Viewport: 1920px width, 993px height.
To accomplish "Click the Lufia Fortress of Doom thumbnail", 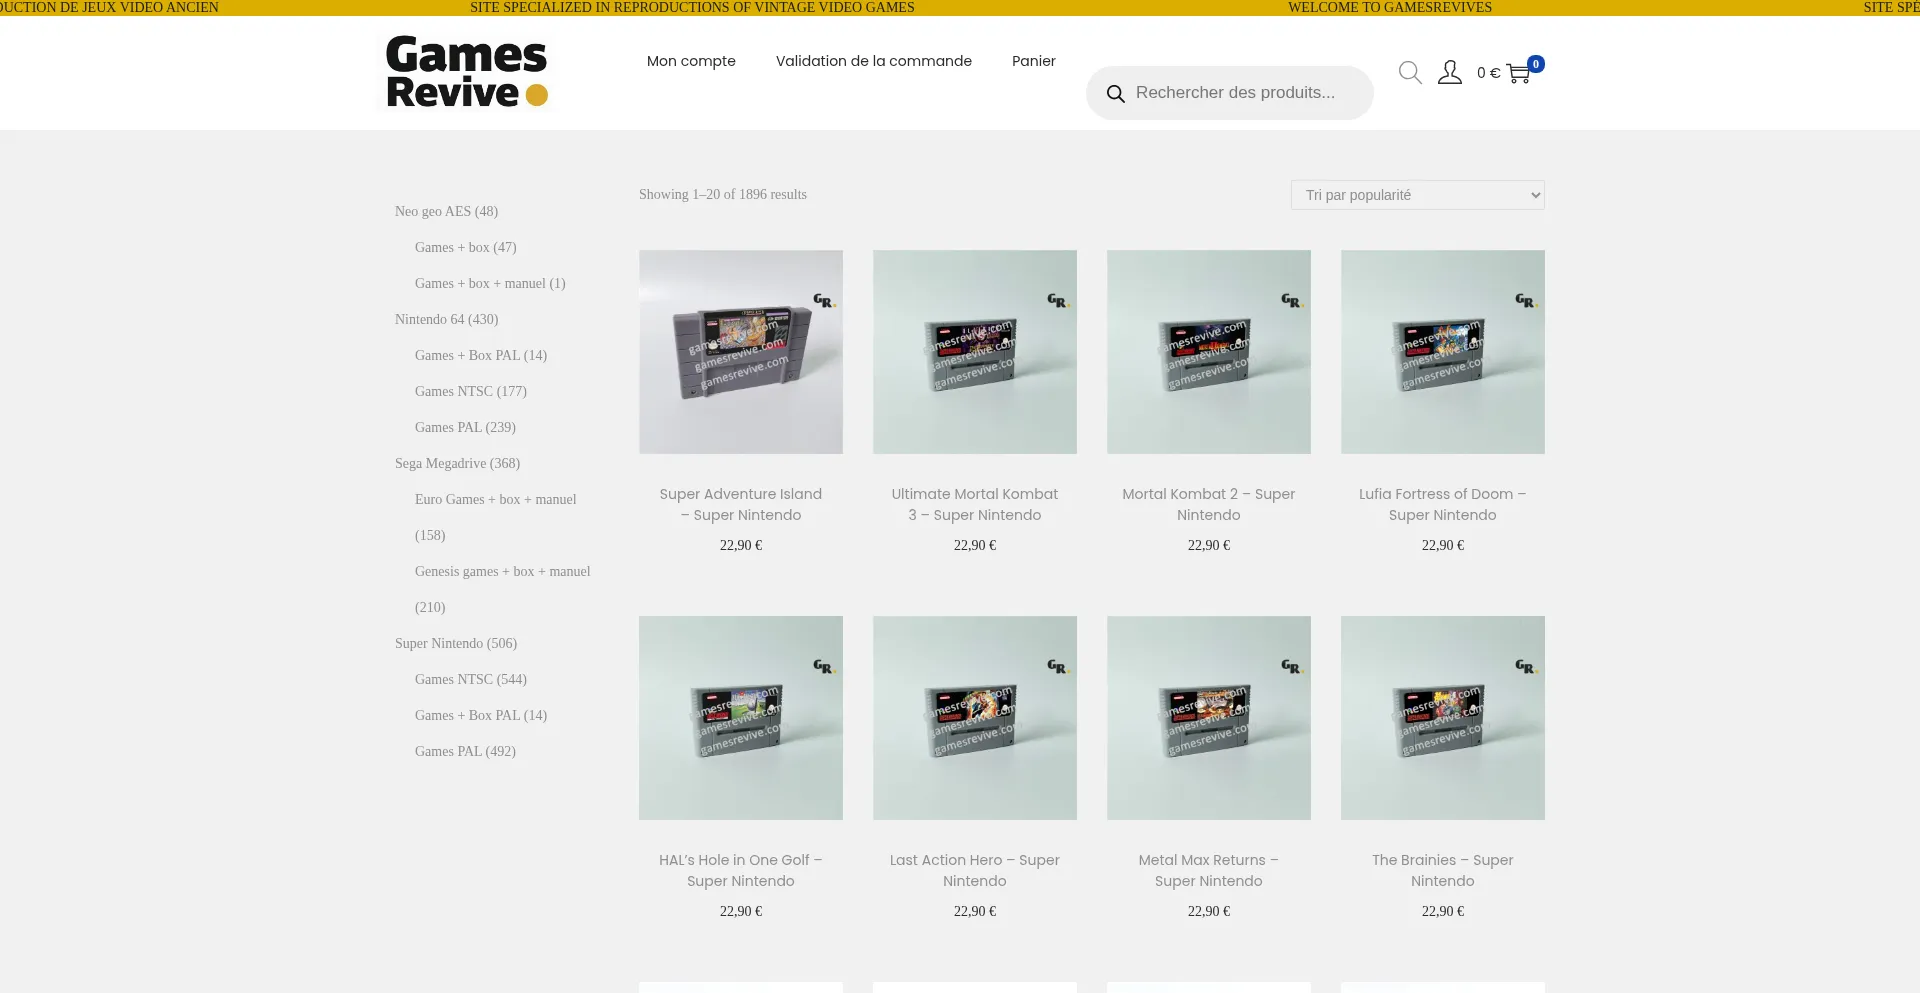I will click(x=1442, y=351).
